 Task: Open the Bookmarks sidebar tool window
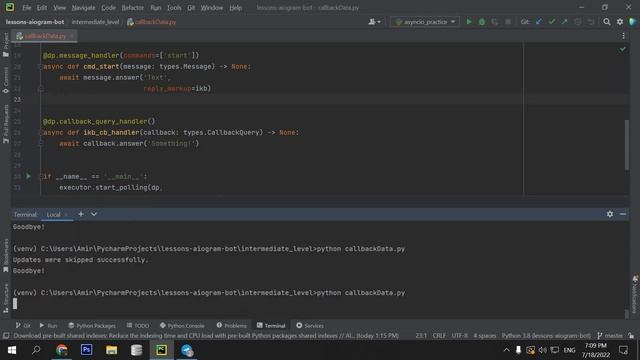[5, 256]
